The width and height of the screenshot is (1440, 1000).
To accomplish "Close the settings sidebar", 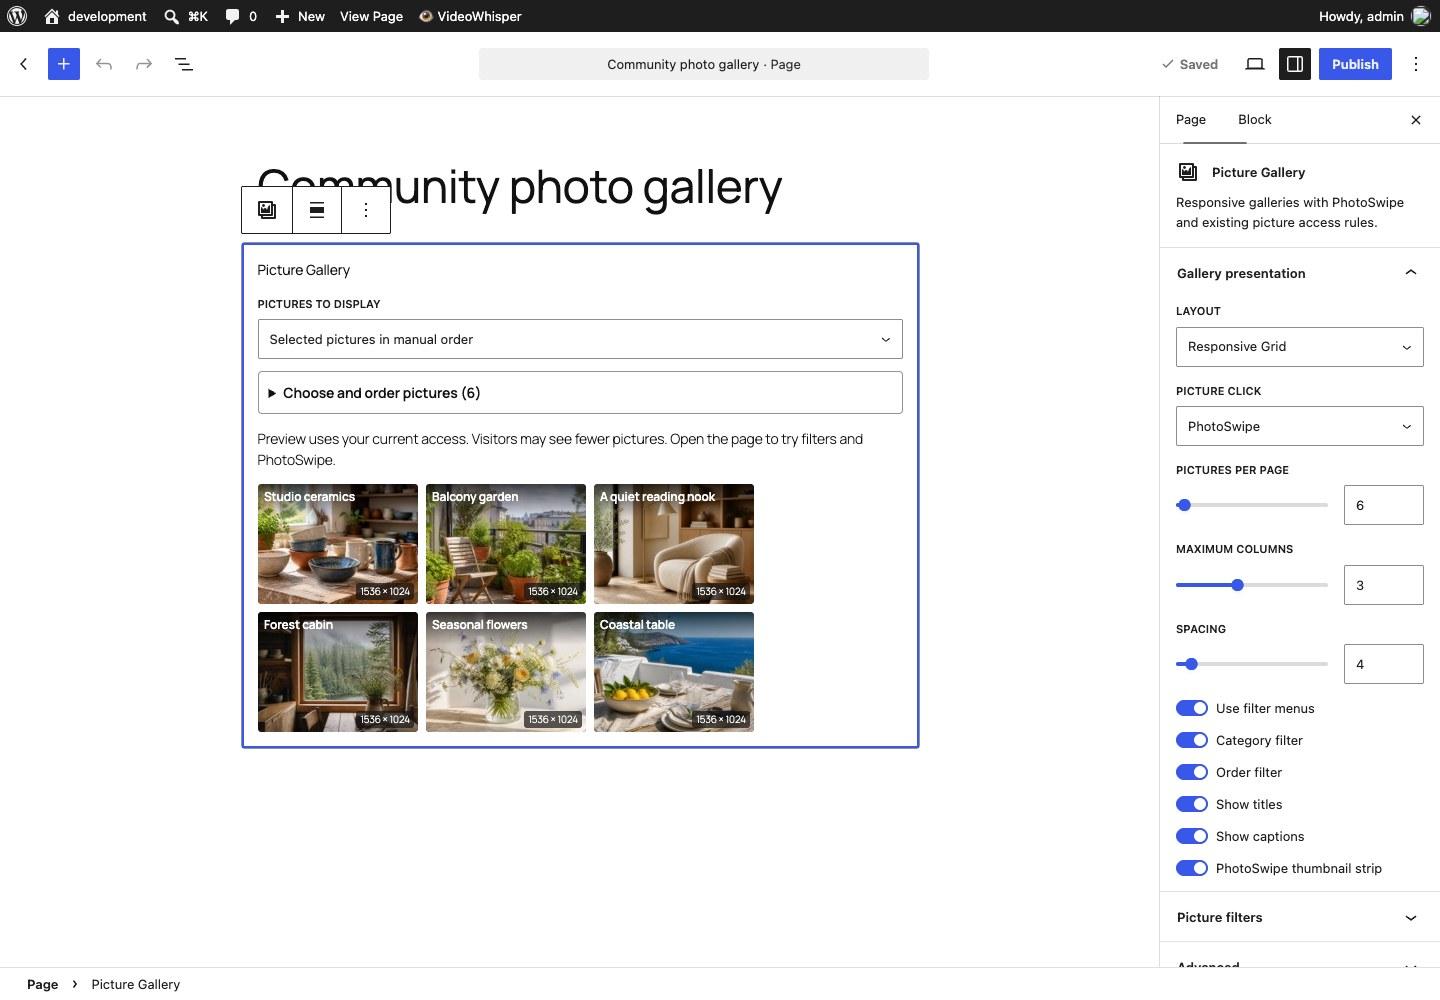I will [1416, 120].
